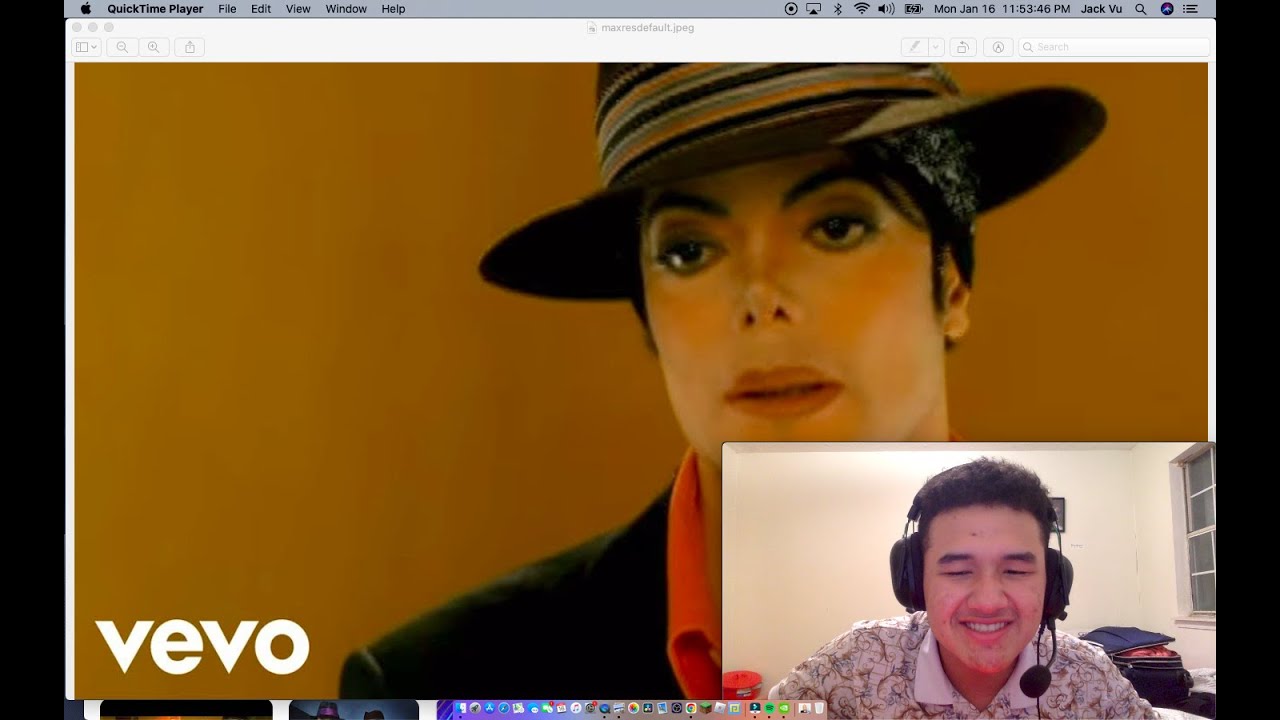Image resolution: width=1280 pixels, height=720 pixels.
Task: Open Calendar in the Dock
Action: click(561, 708)
